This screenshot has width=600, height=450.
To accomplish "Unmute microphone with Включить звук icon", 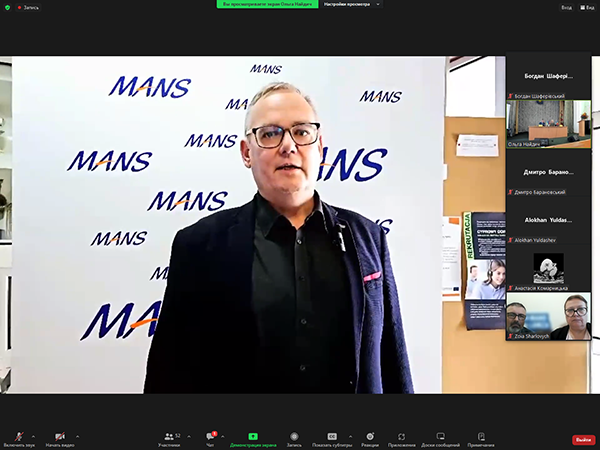I will (19, 439).
